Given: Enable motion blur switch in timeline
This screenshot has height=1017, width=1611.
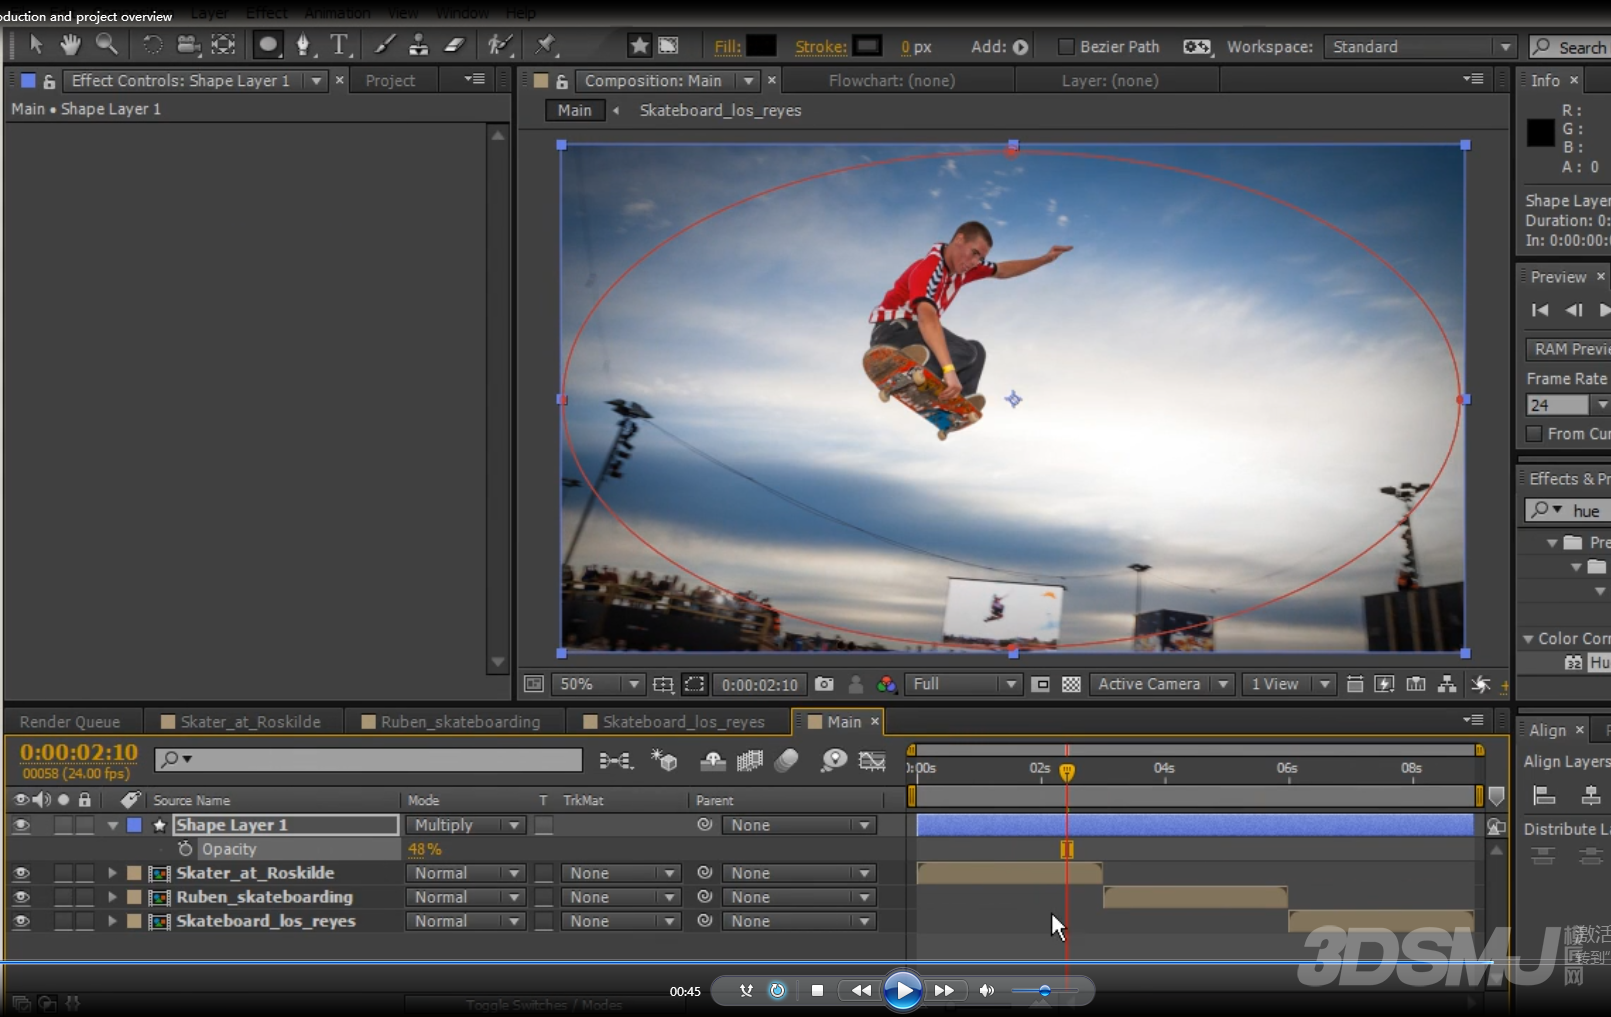Looking at the screenshot, I should click(787, 761).
